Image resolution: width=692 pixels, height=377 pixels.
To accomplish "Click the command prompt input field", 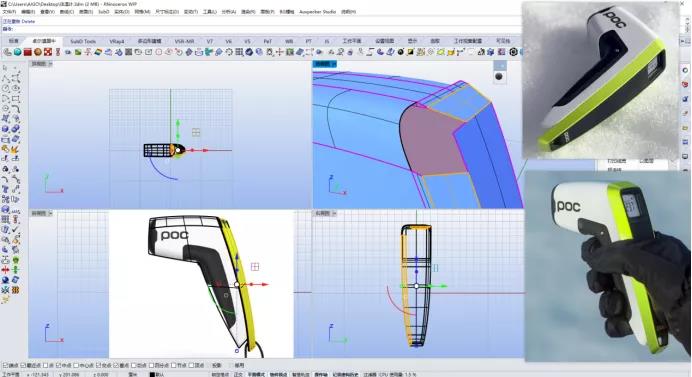I will [x=265, y=29].
